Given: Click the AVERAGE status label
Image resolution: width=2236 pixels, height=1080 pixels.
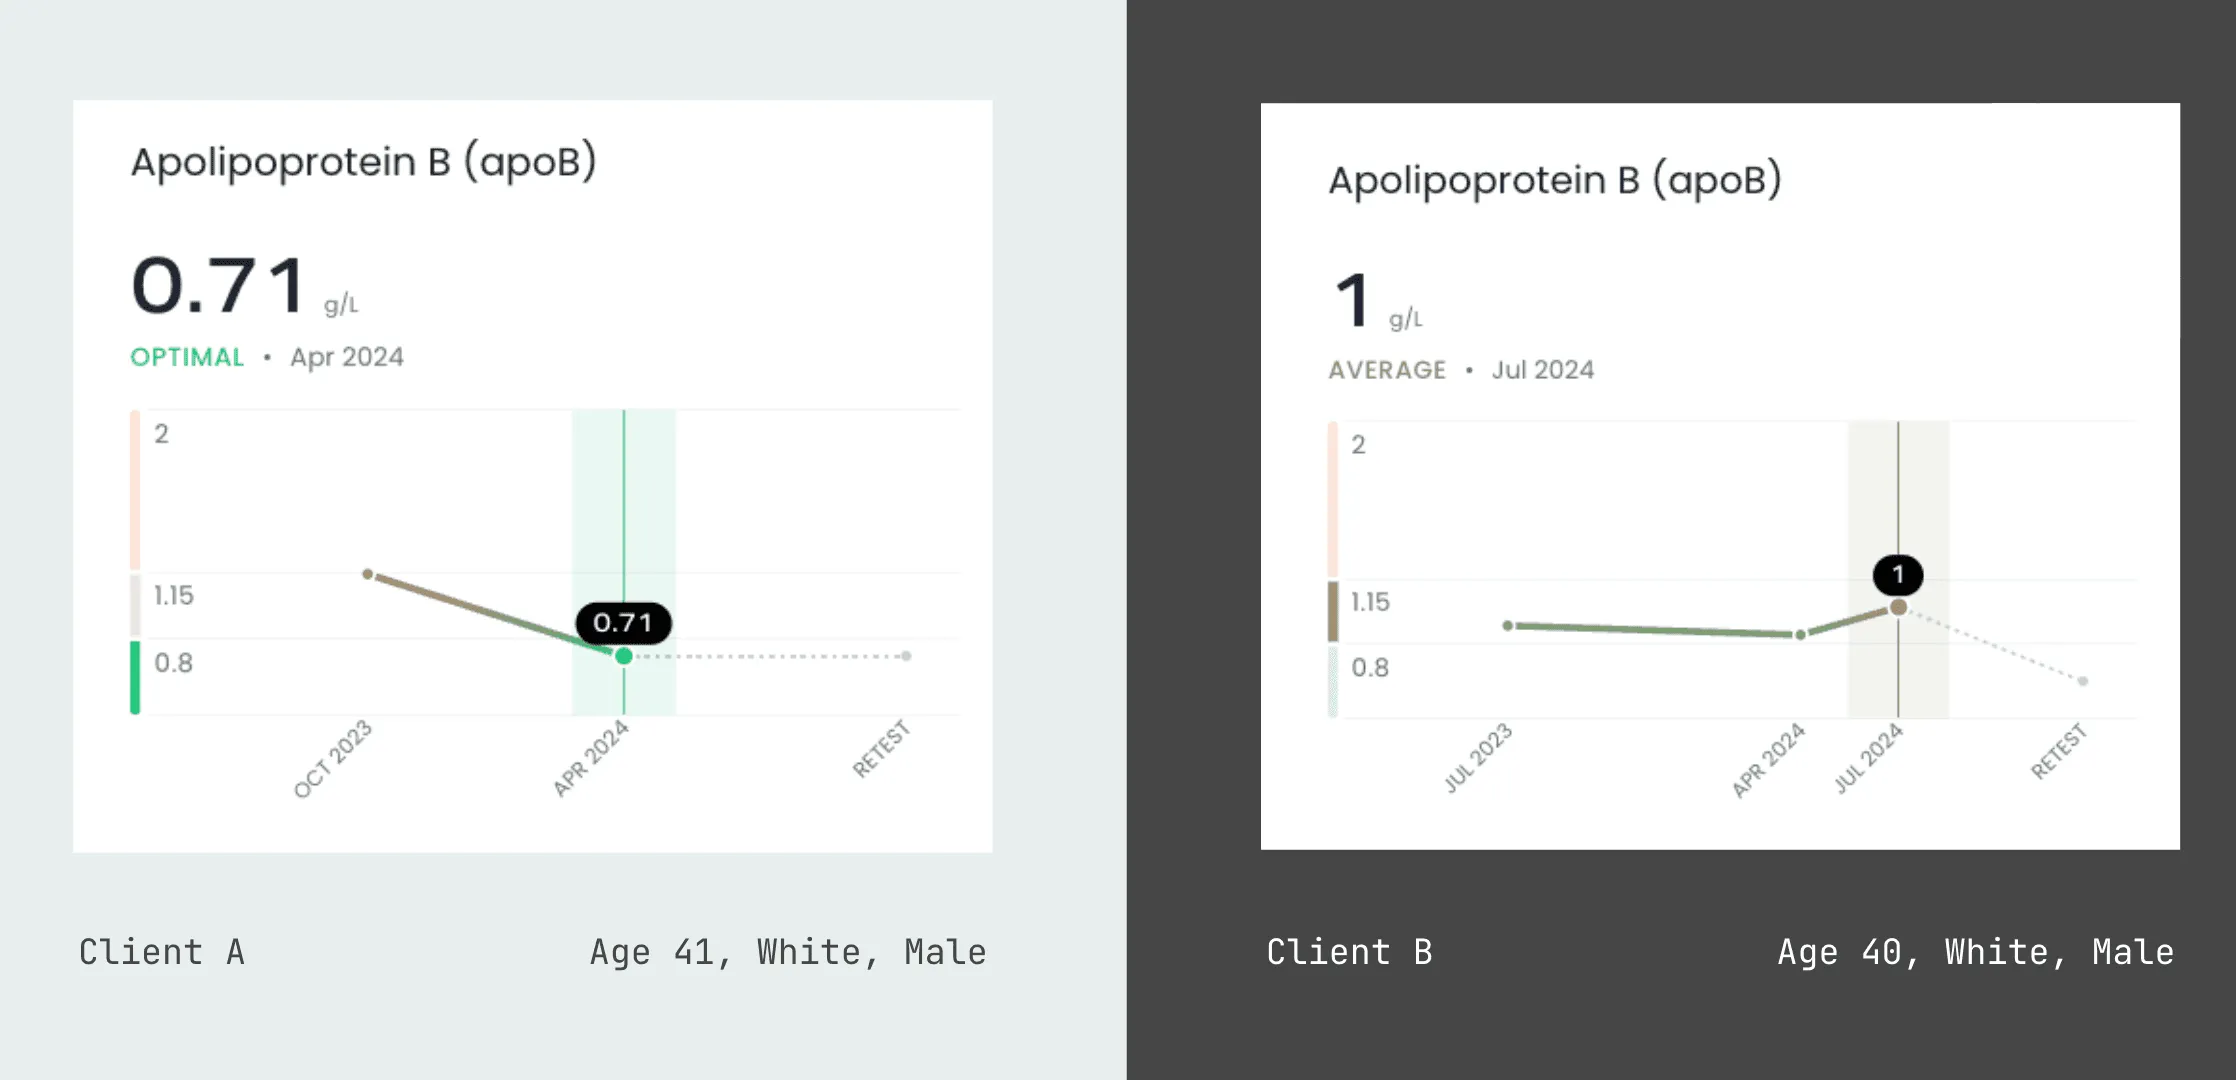Looking at the screenshot, I should point(1387,370).
